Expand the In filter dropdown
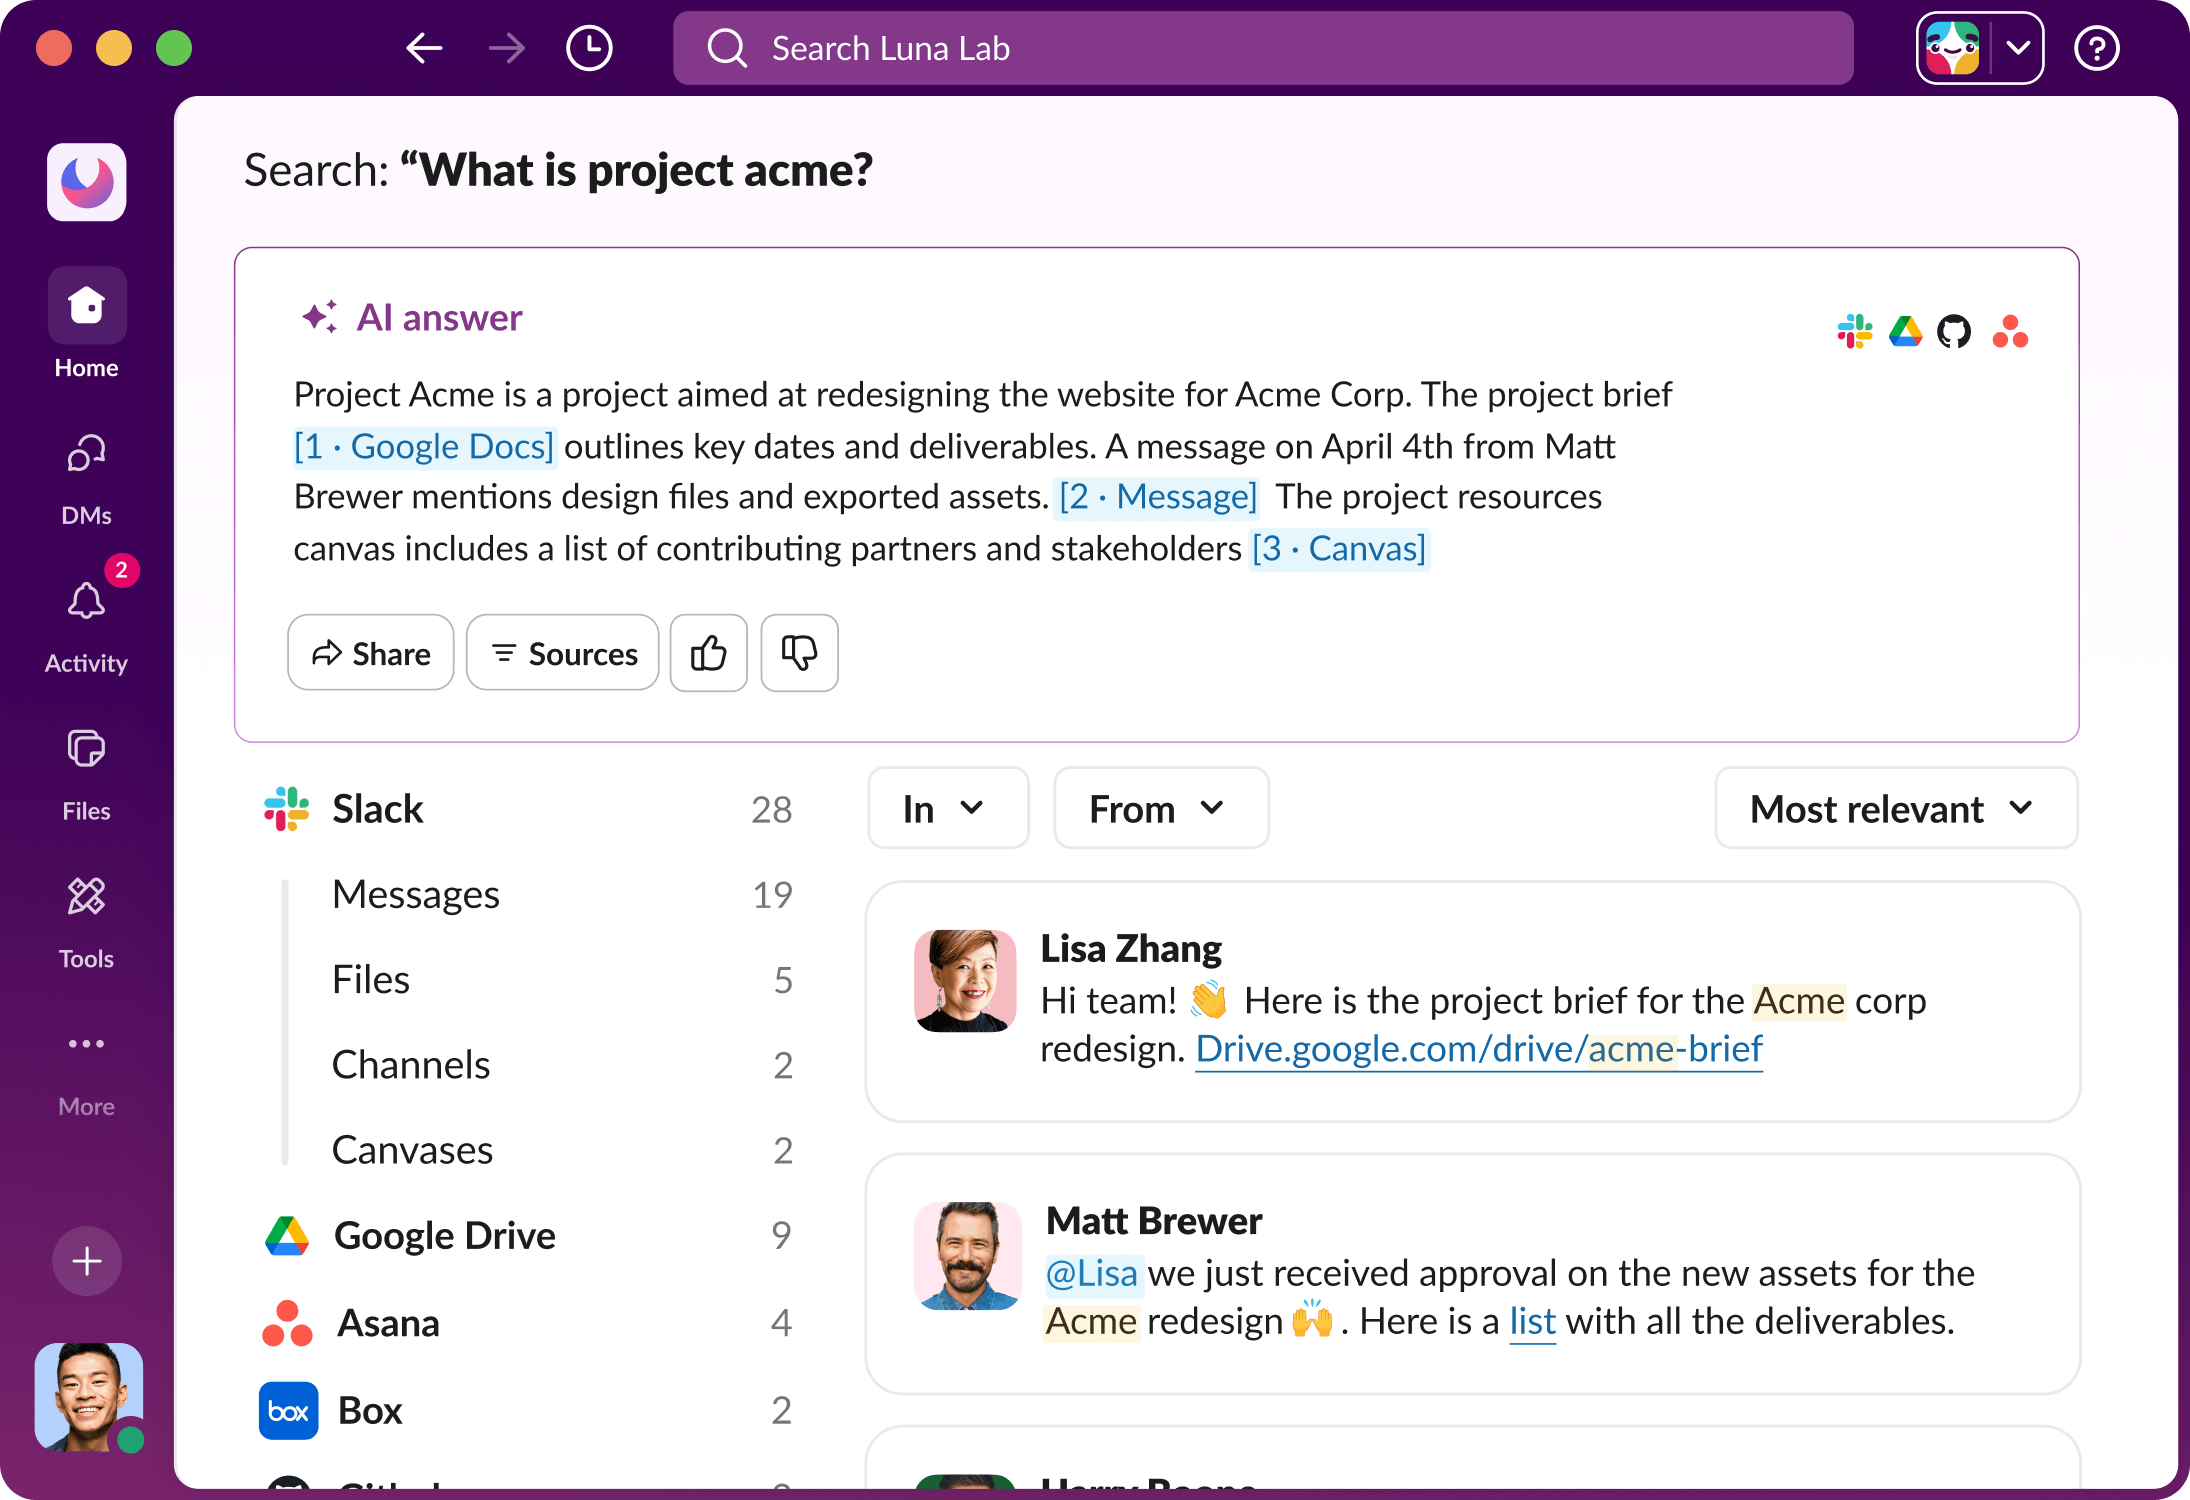 946,808
